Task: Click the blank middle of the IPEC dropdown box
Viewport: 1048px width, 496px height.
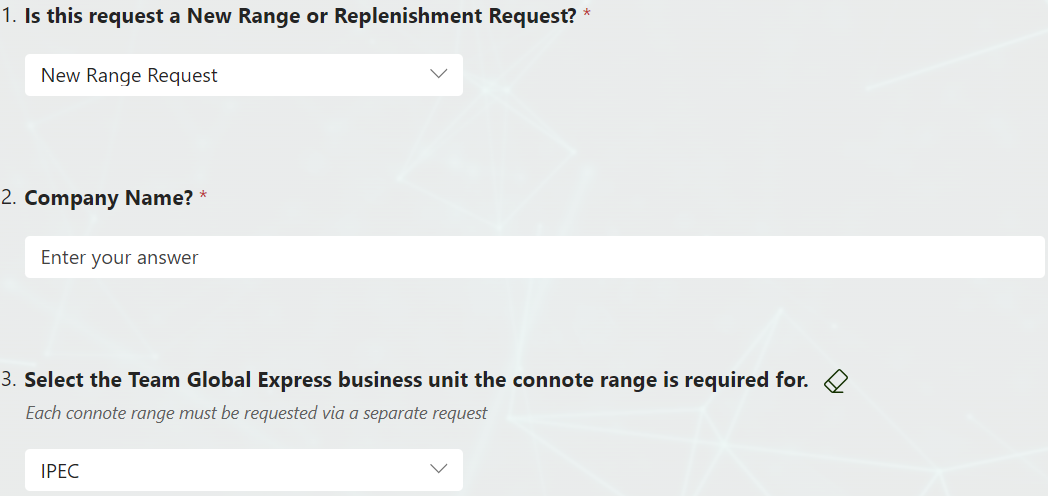Action: coord(254,470)
